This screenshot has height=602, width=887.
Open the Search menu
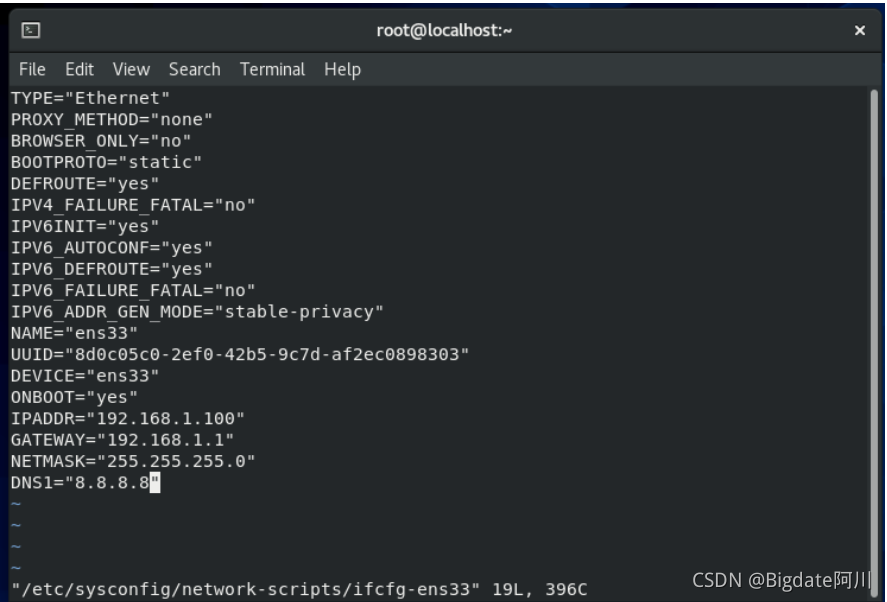coord(195,69)
